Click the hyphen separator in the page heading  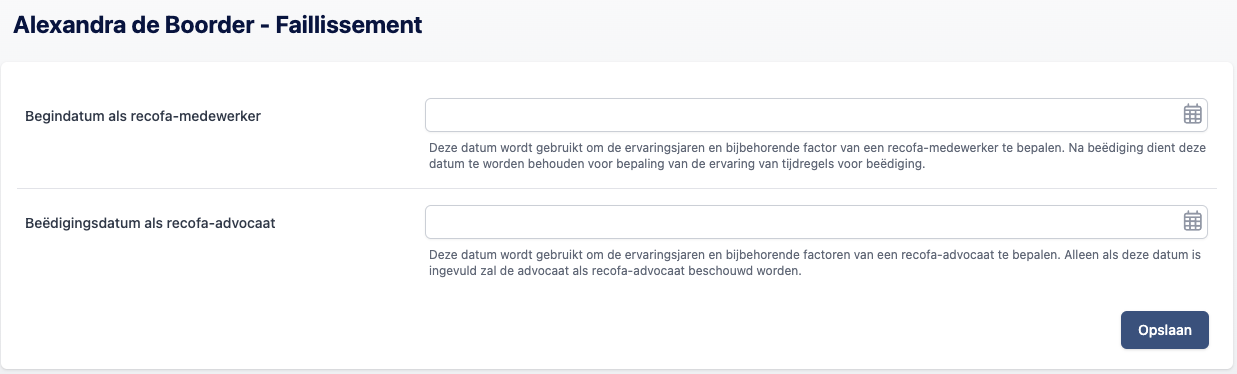point(262,26)
